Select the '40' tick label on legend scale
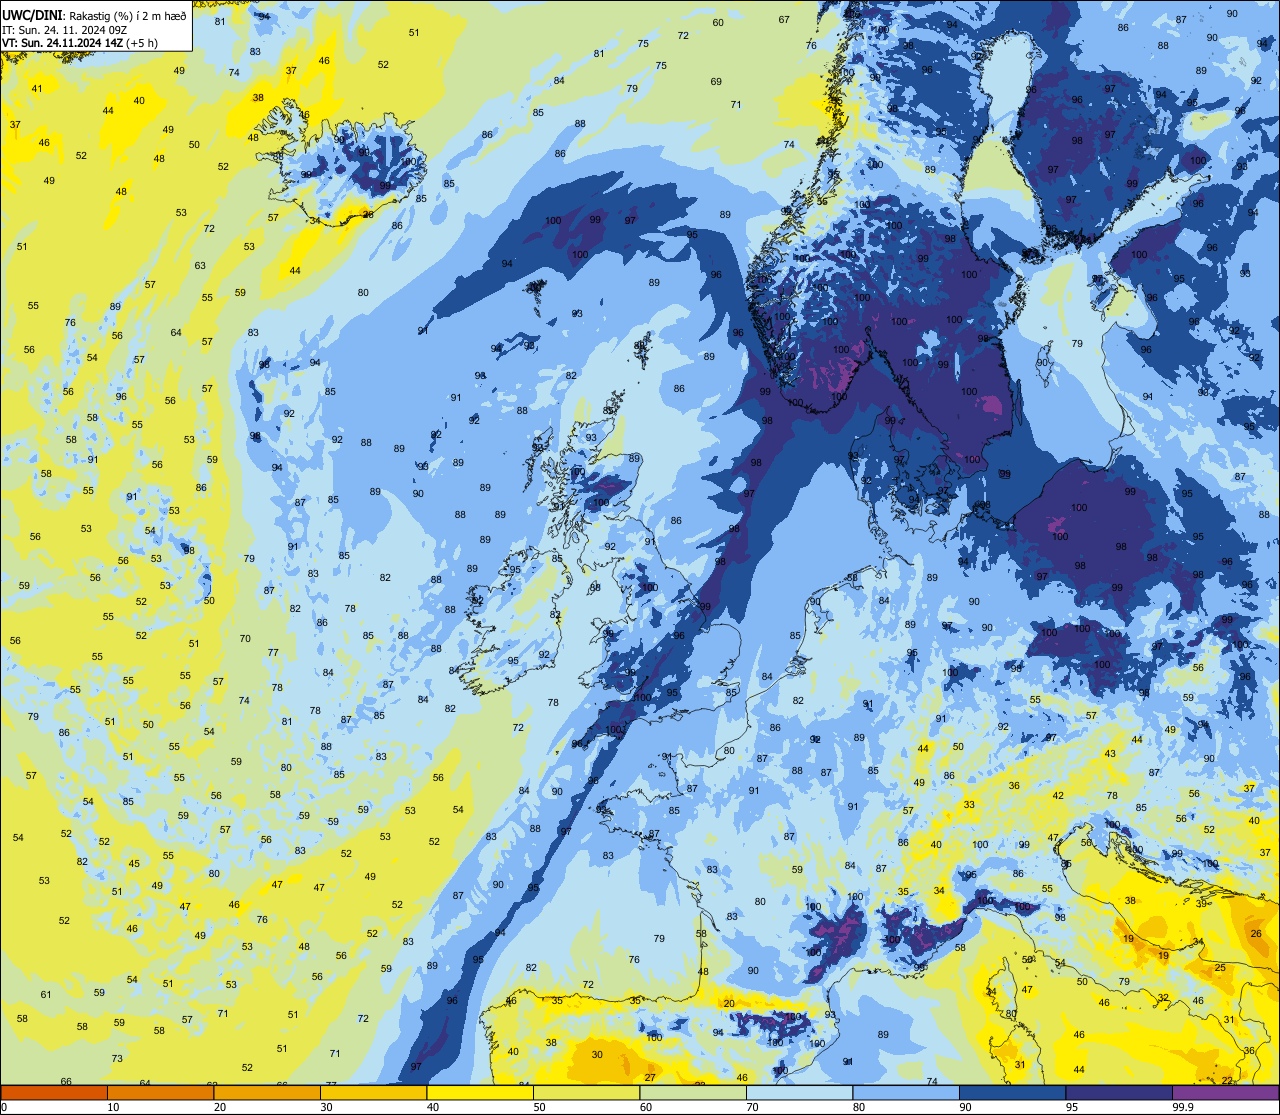1280x1115 pixels. 432,1107
